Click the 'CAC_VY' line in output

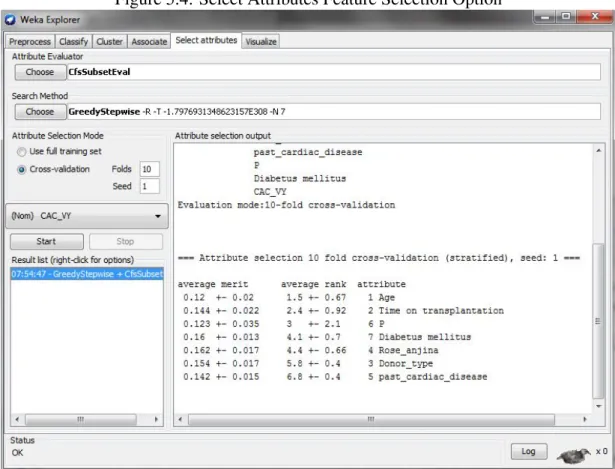pyautogui.click(x=270, y=192)
